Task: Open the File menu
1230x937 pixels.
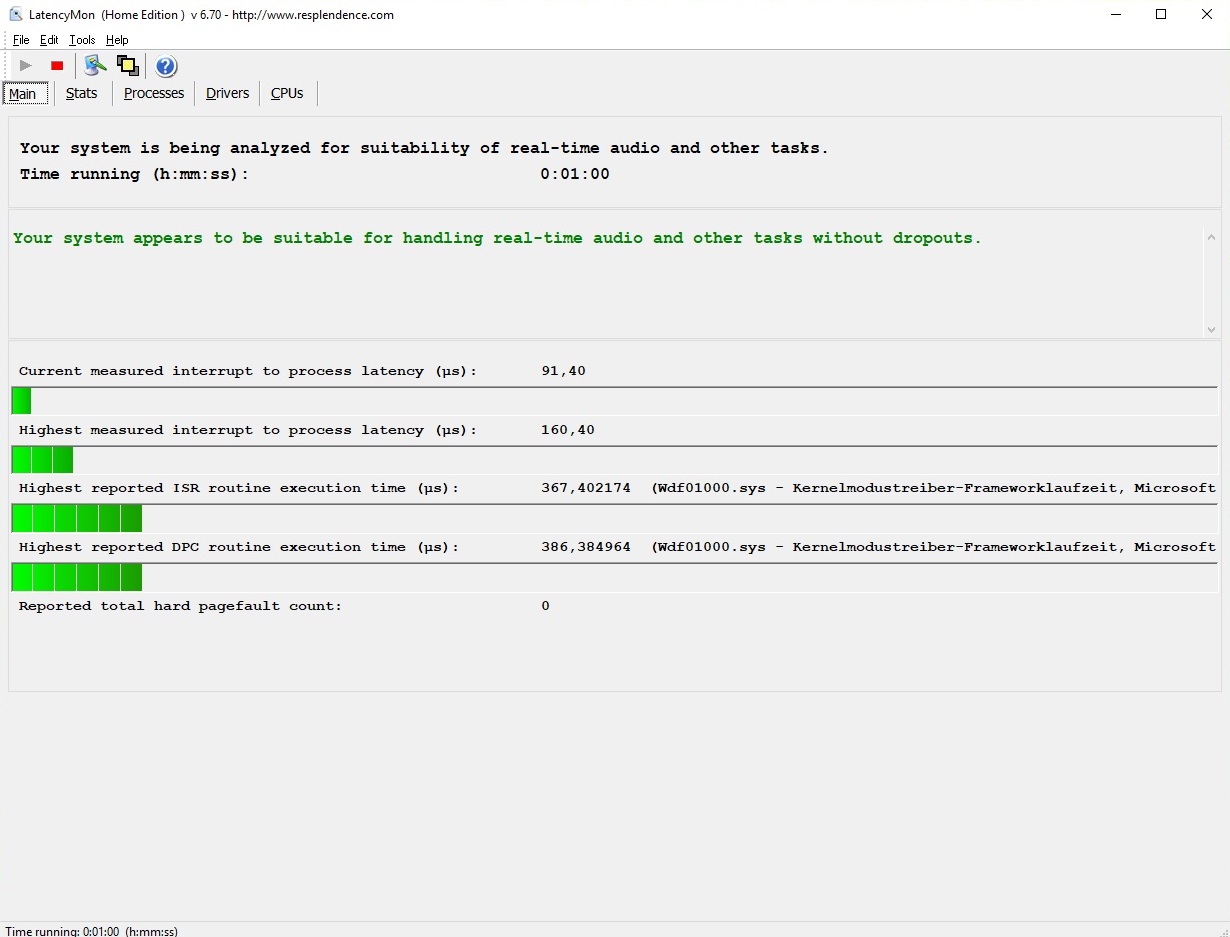Action: pyautogui.click(x=21, y=40)
